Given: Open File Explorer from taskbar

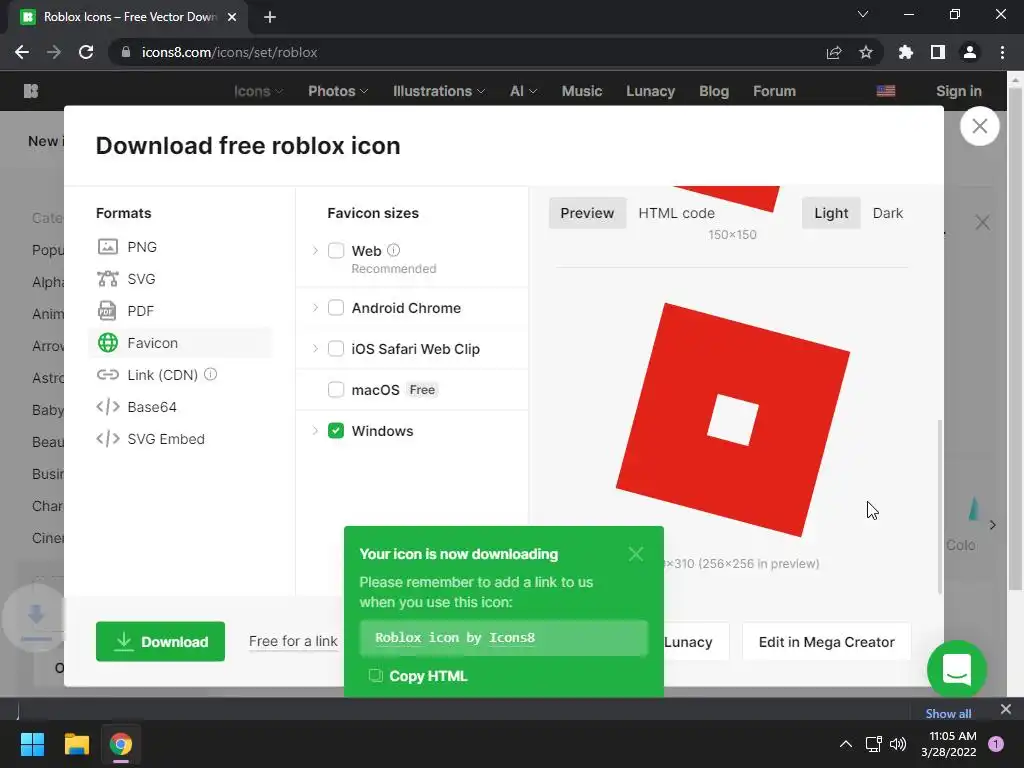Looking at the screenshot, I should click(76, 744).
